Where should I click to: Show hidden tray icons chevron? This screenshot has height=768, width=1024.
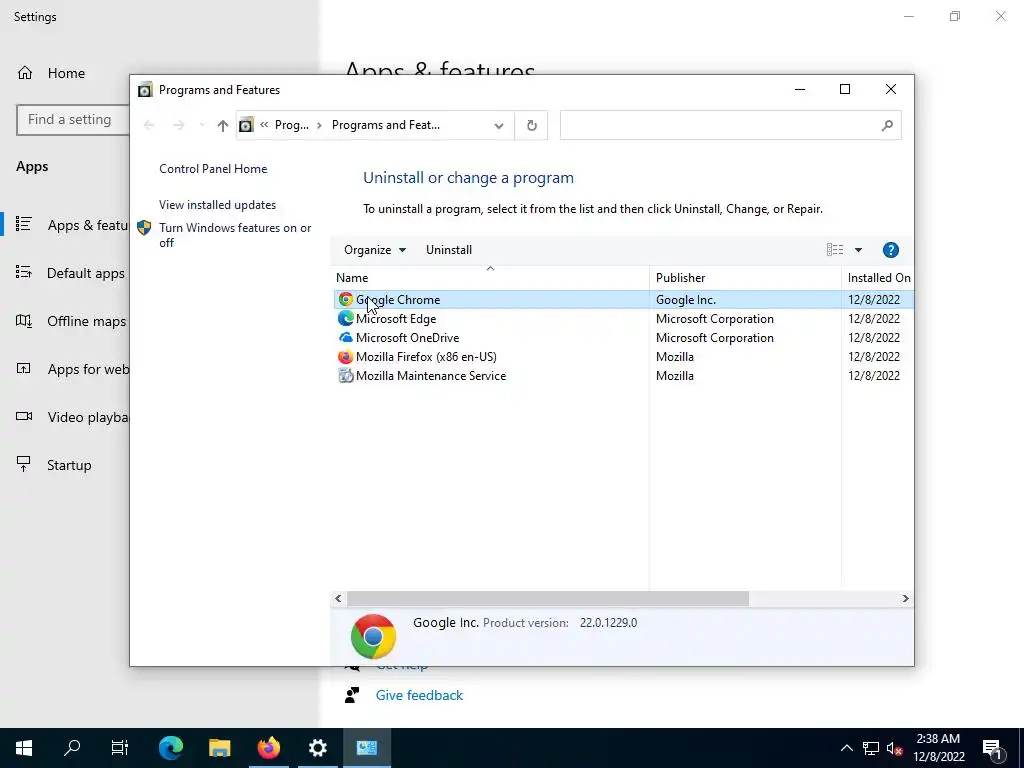pyautogui.click(x=846, y=748)
